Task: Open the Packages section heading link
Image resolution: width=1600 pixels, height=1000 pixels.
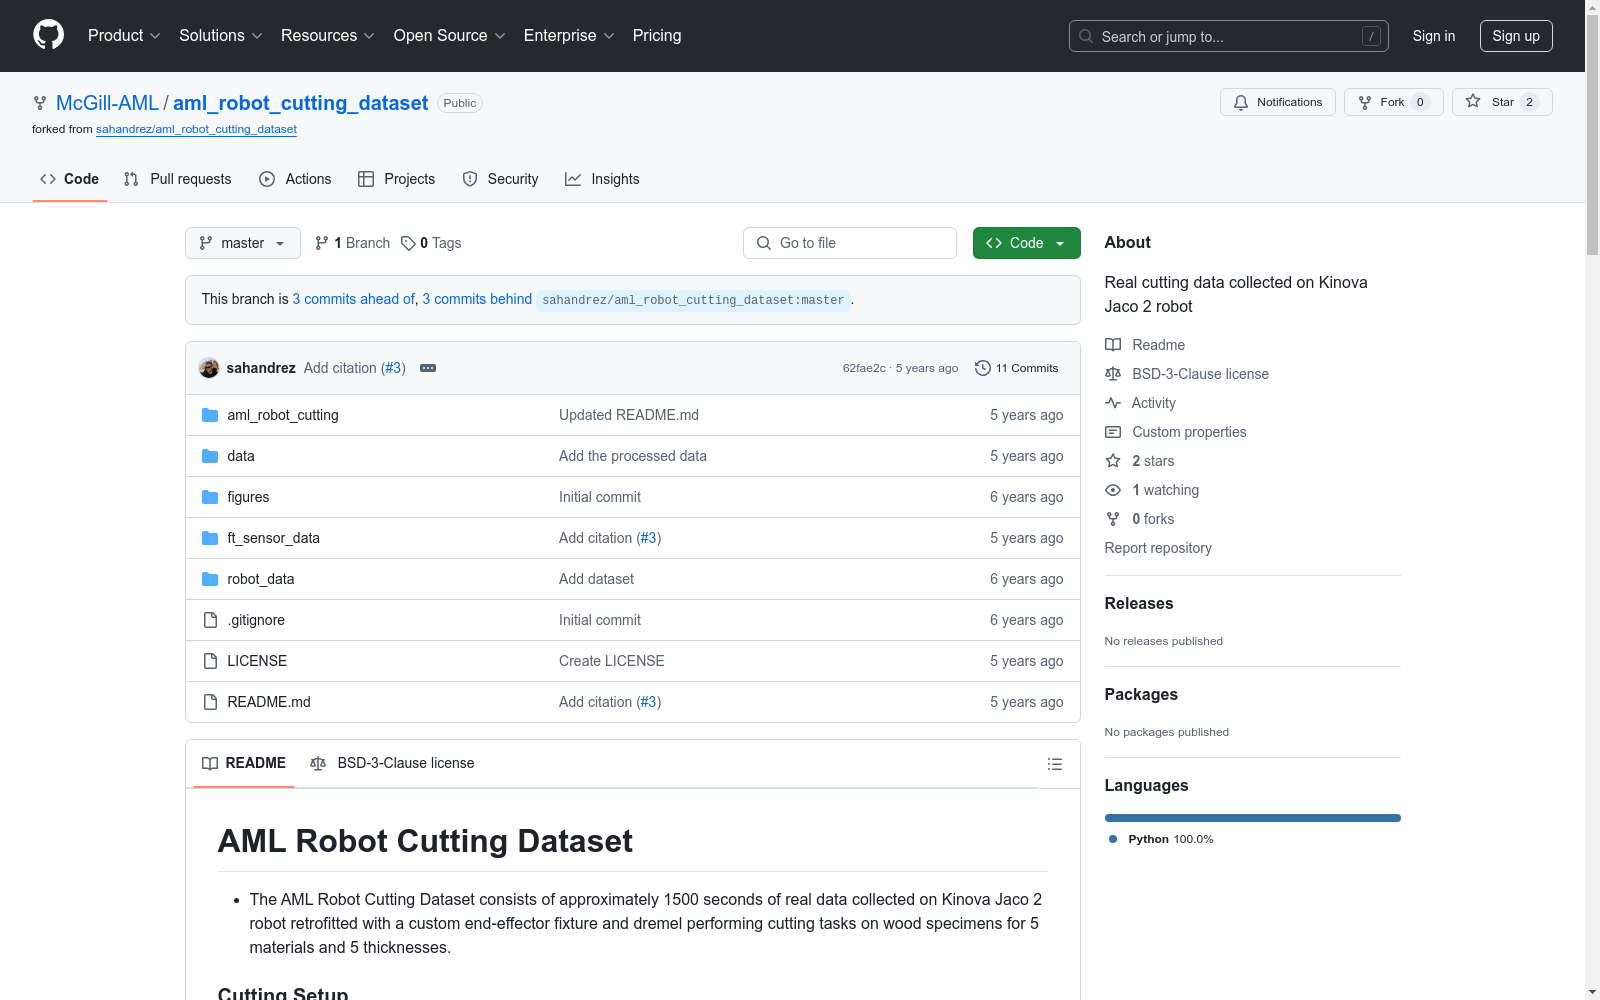Action: point(1141,694)
